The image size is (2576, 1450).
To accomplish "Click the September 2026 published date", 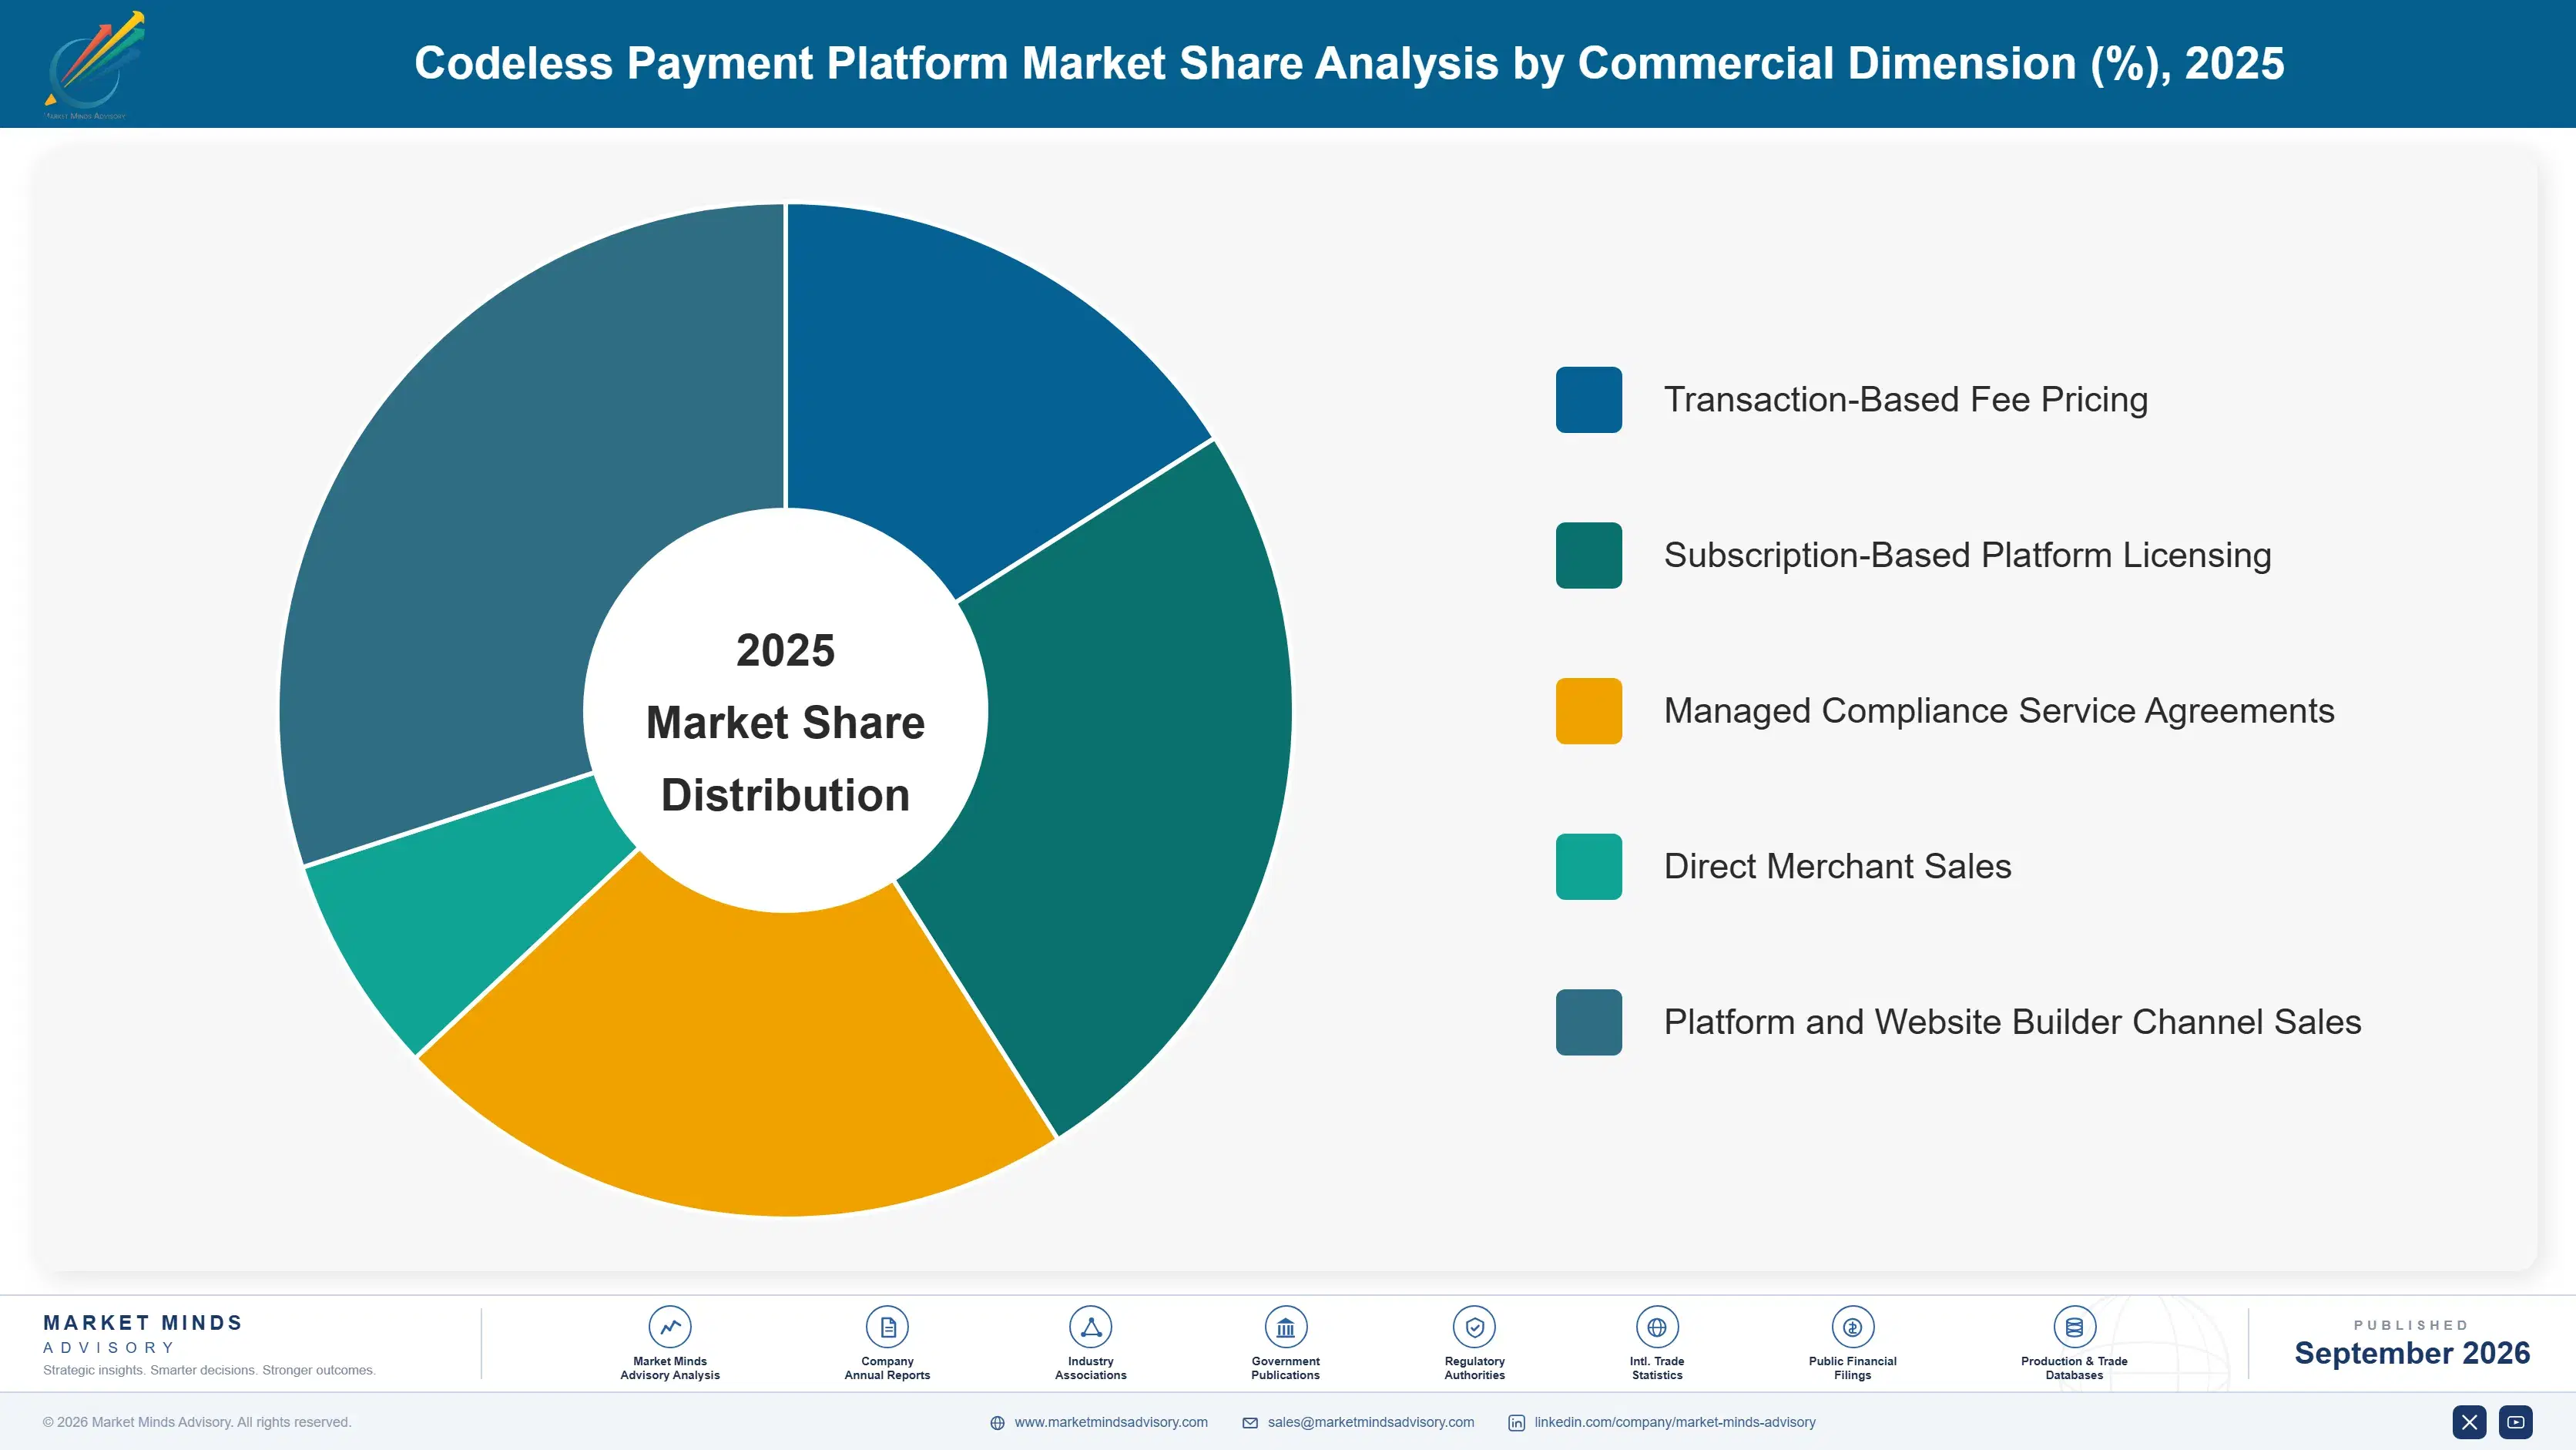I will point(2412,1353).
